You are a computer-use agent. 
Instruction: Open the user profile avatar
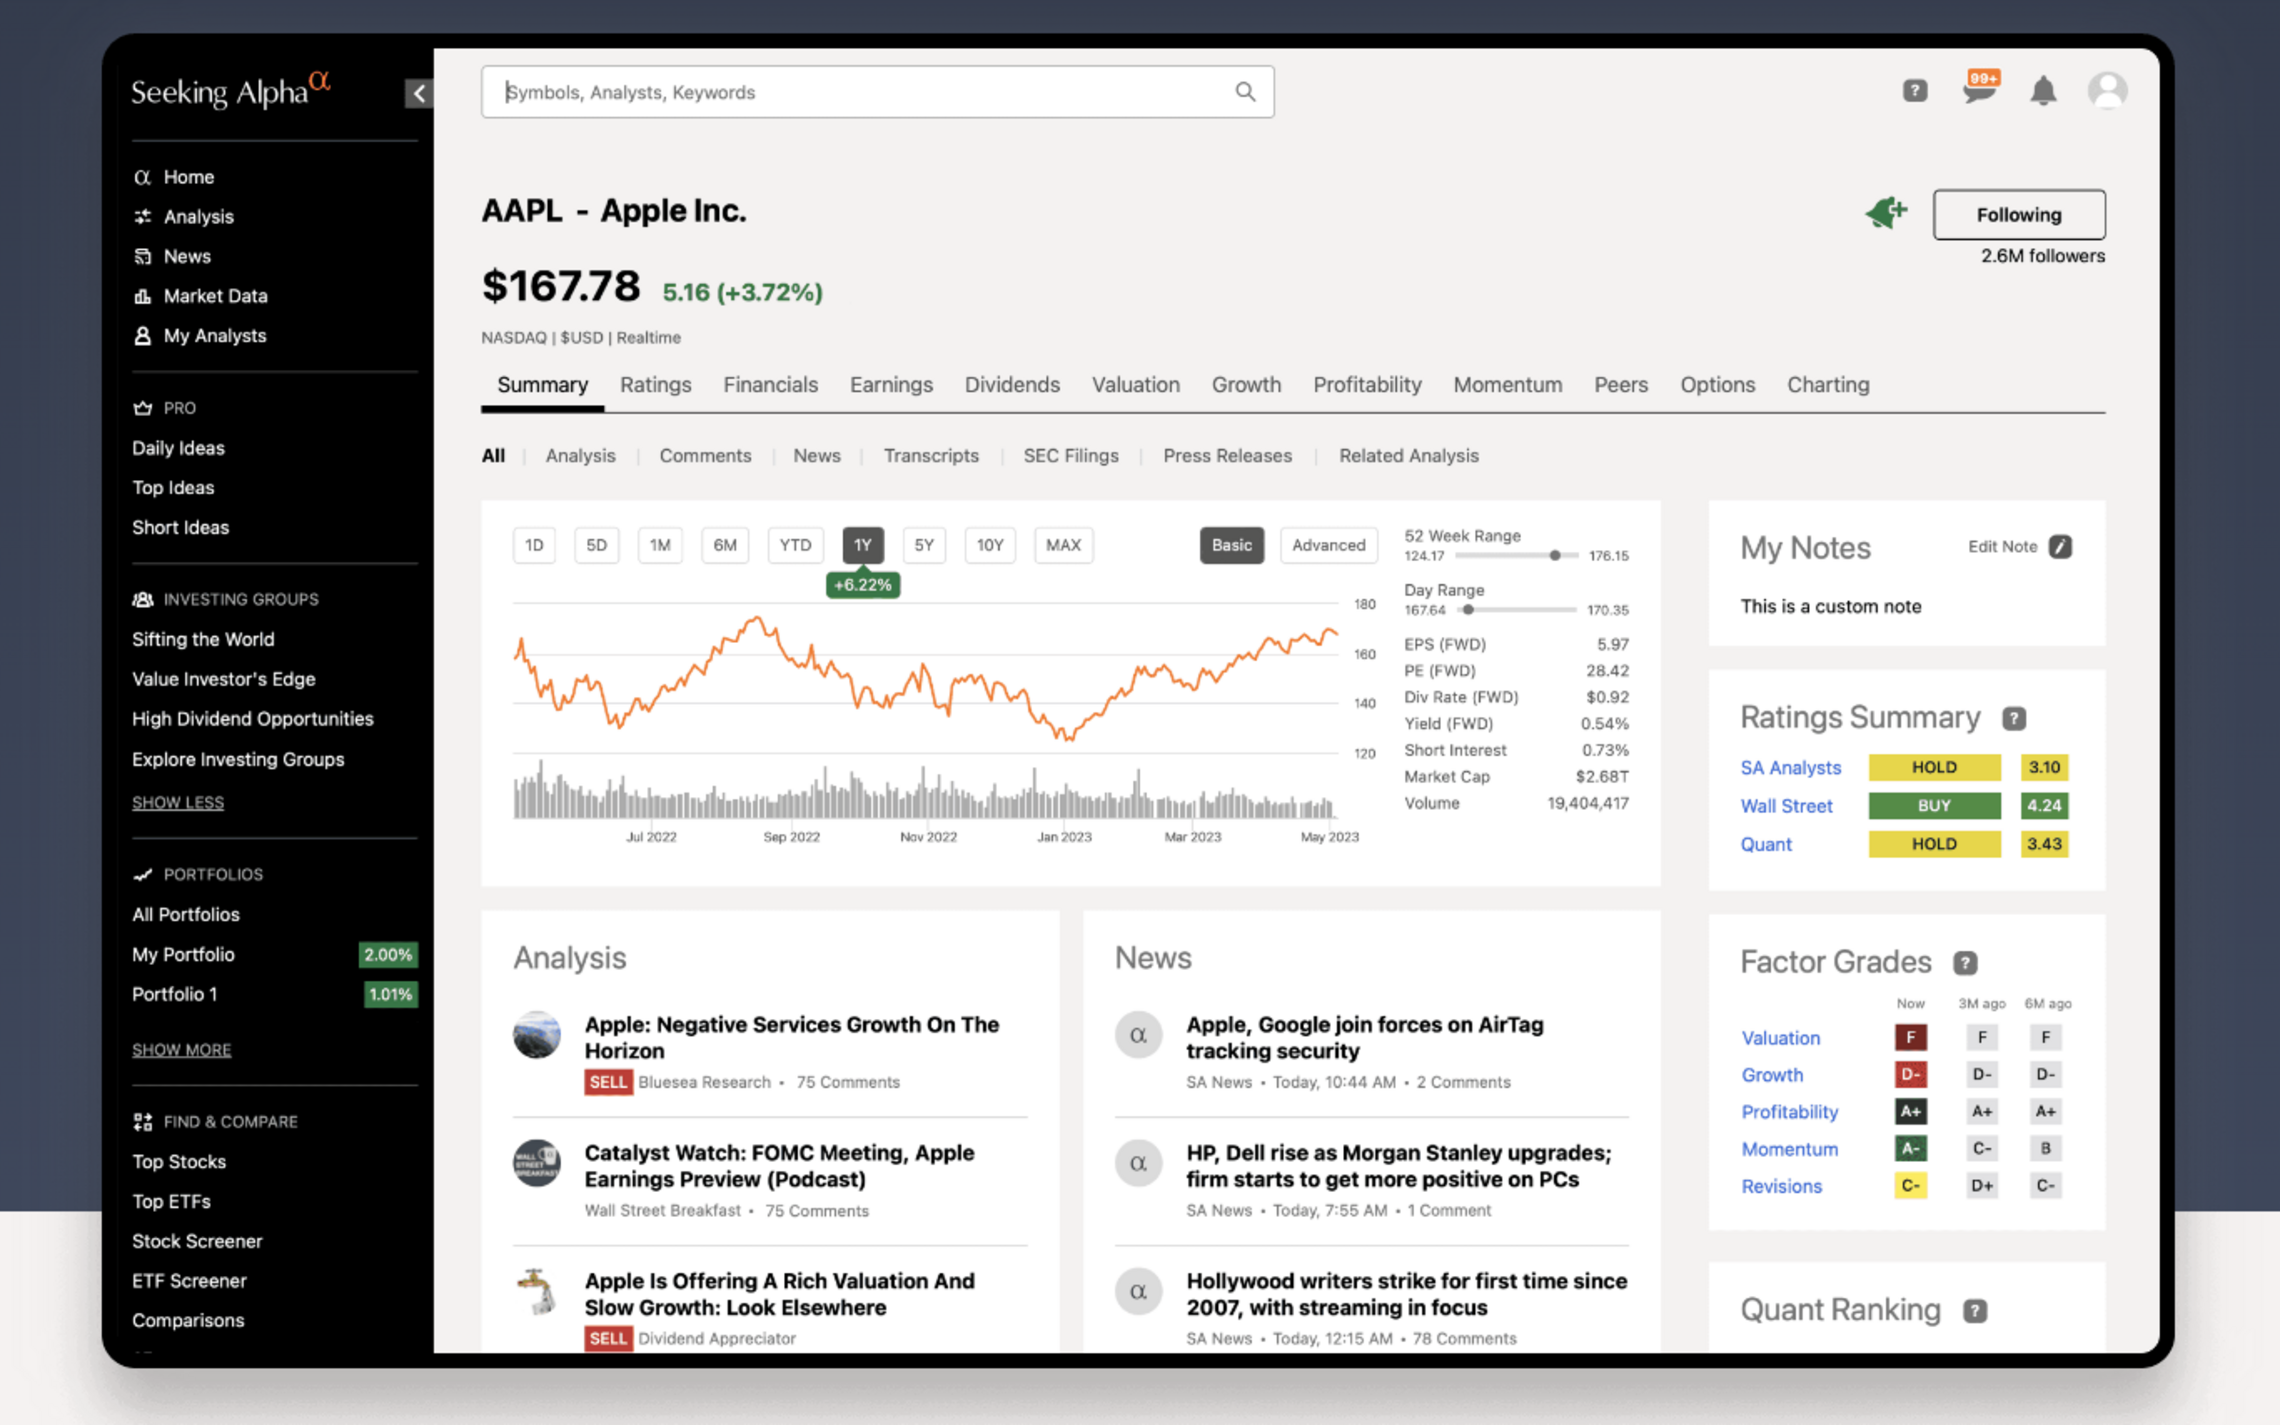coord(2107,91)
